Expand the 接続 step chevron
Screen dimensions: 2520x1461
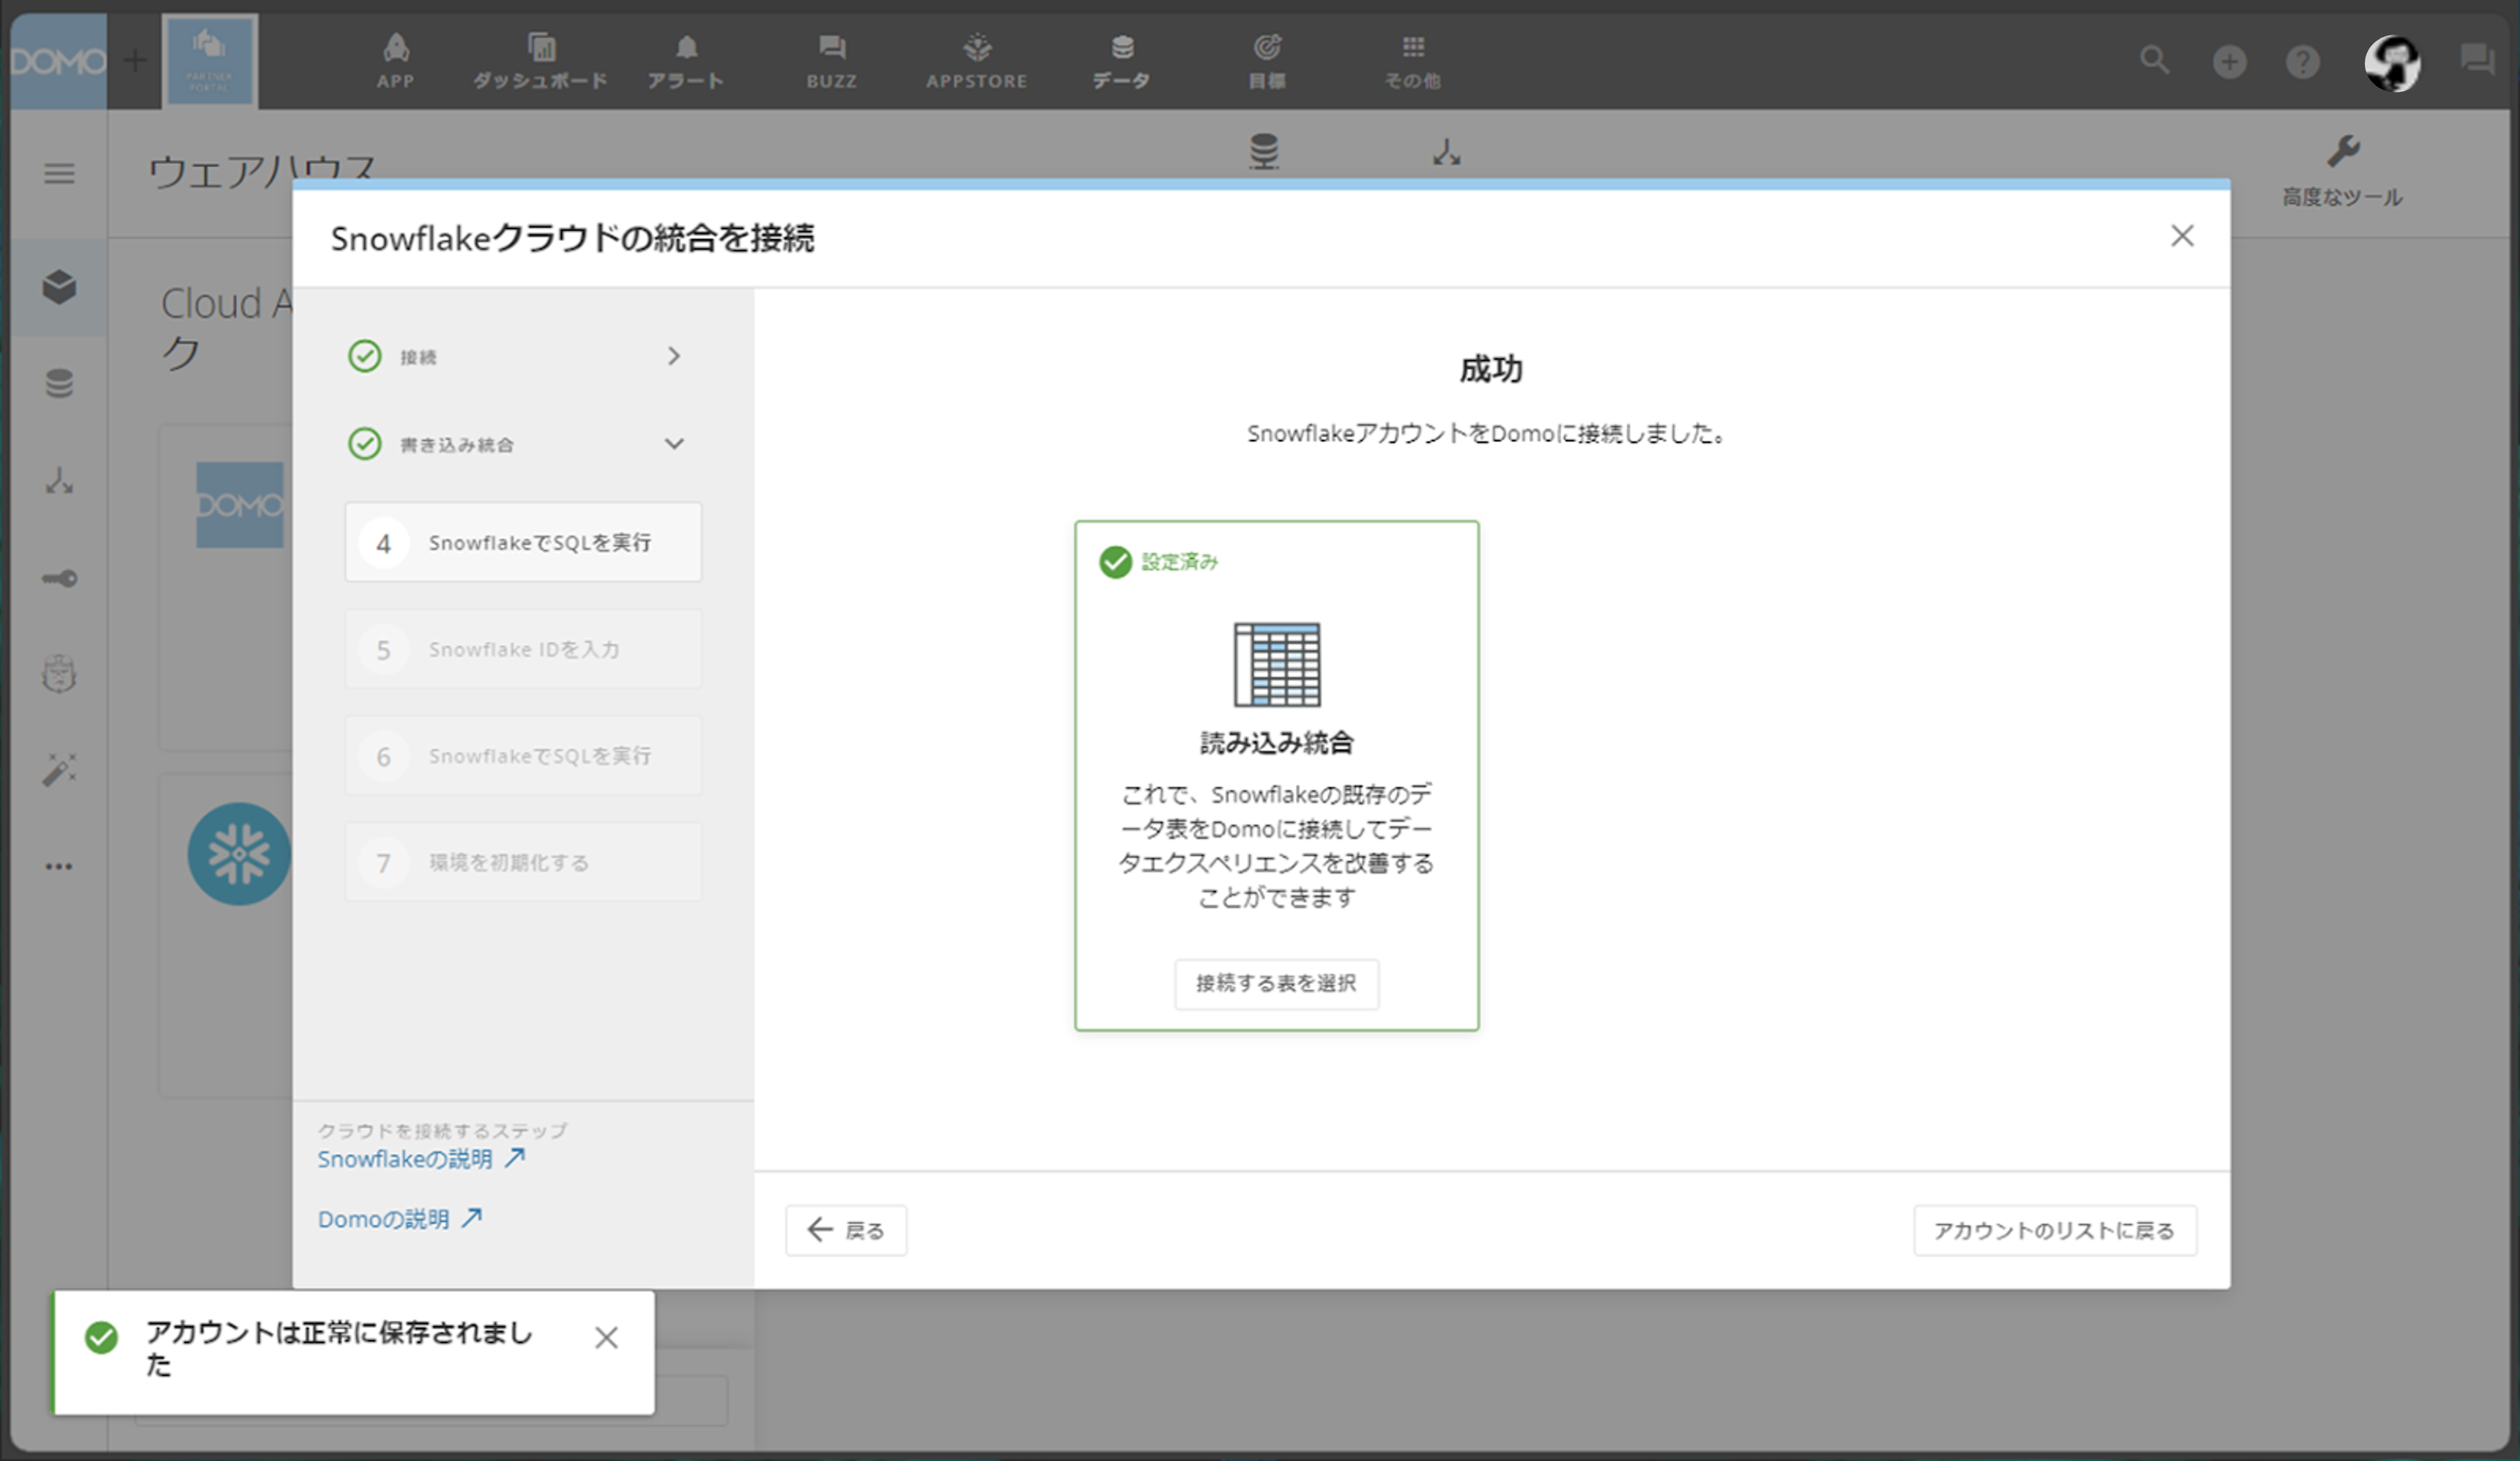(x=674, y=356)
